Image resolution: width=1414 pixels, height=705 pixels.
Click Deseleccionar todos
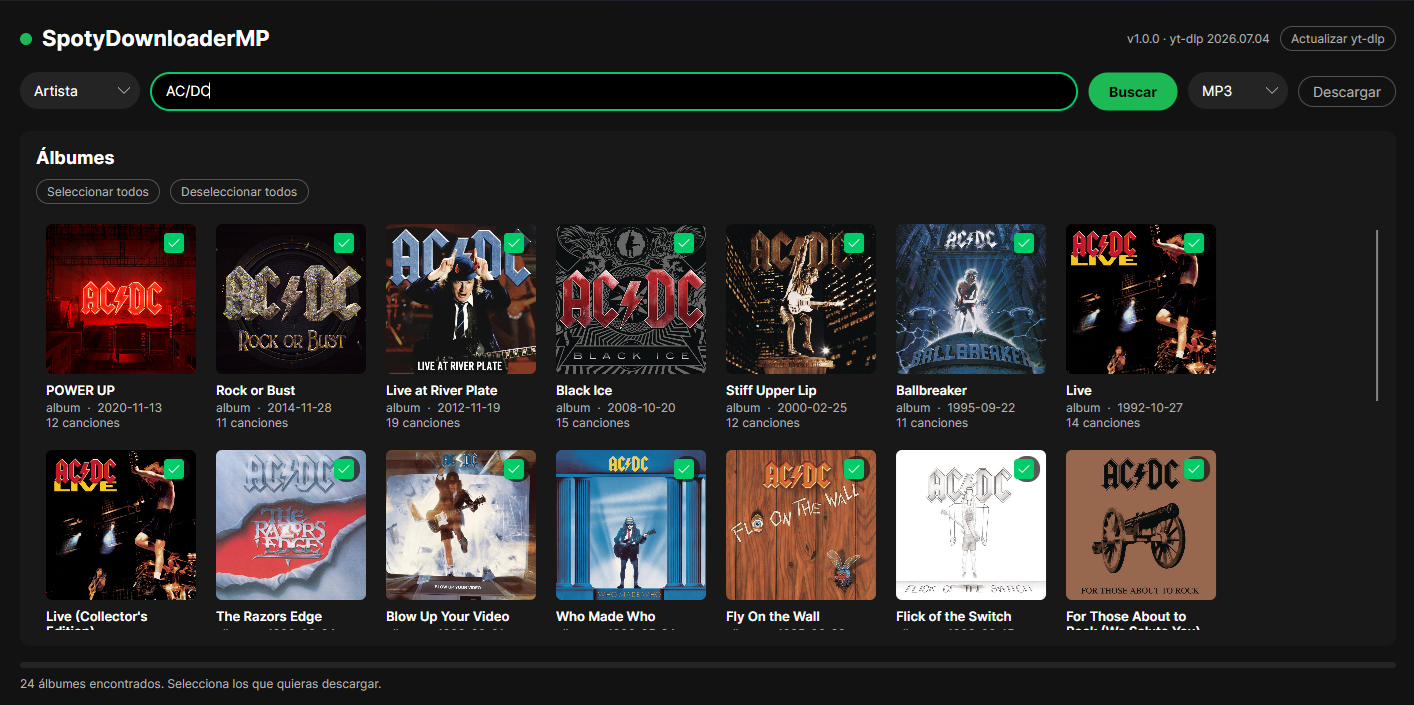pyautogui.click(x=239, y=191)
